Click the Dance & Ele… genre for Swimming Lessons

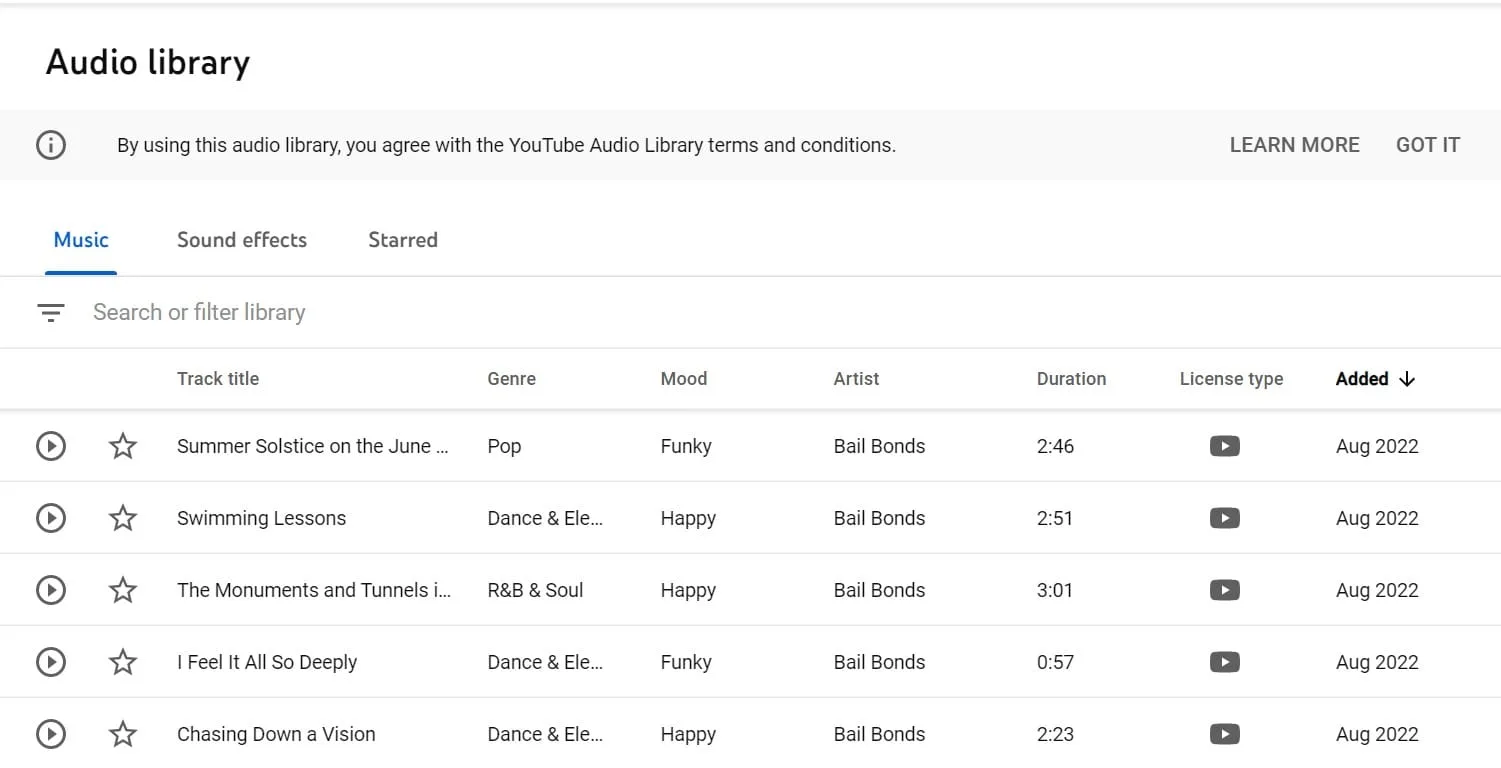[x=545, y=518]
